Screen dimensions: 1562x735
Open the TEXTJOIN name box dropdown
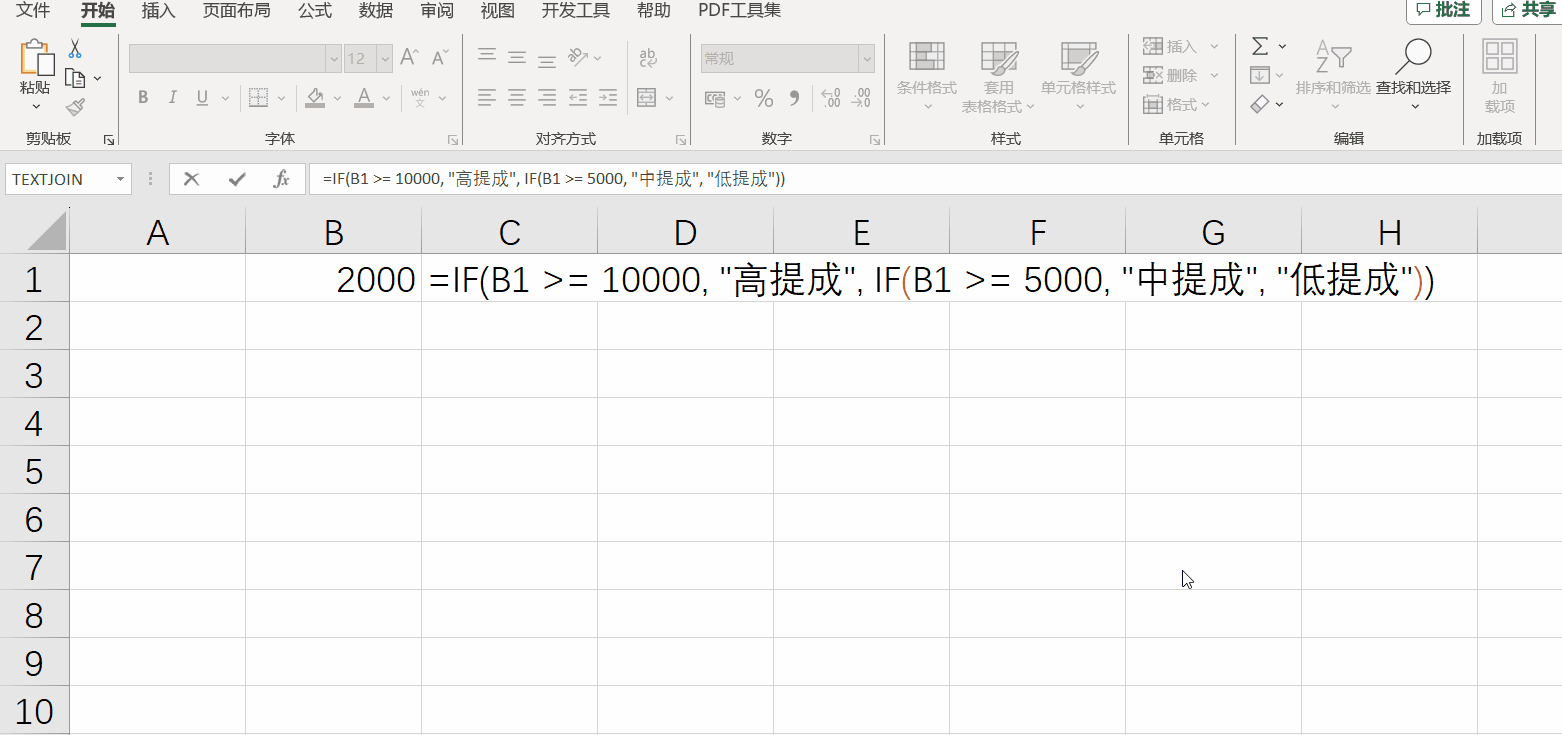[122, 179]
